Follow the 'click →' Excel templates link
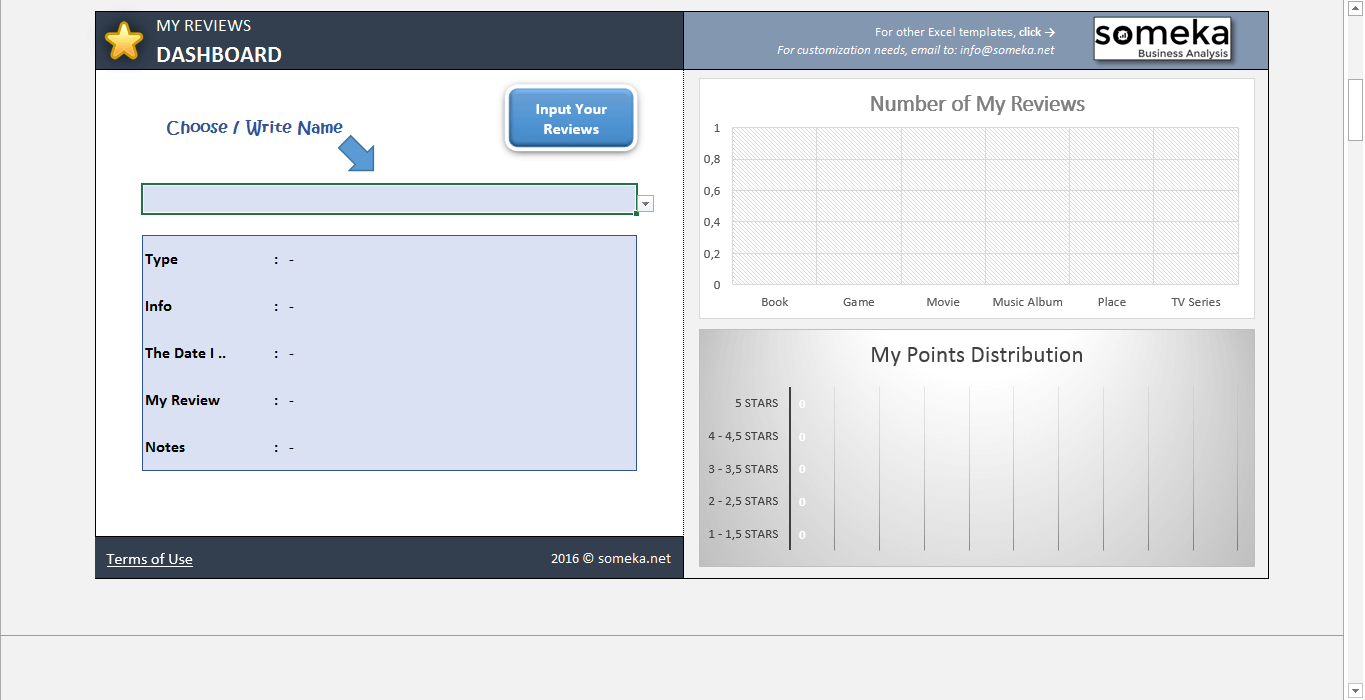The width and height of the screenshot is (1365, 700). tap(1037, 32)
